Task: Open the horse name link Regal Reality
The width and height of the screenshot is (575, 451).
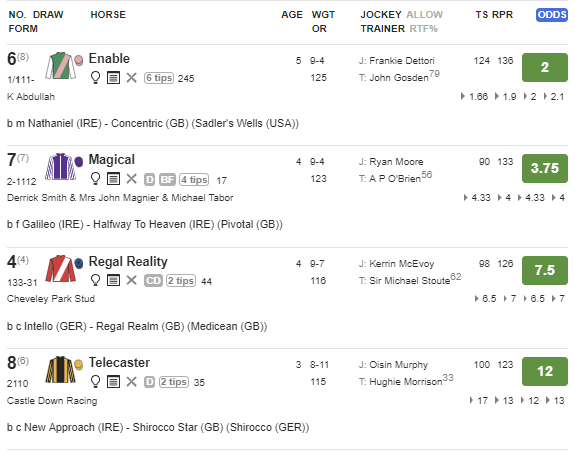Action: tap(128, 261)
